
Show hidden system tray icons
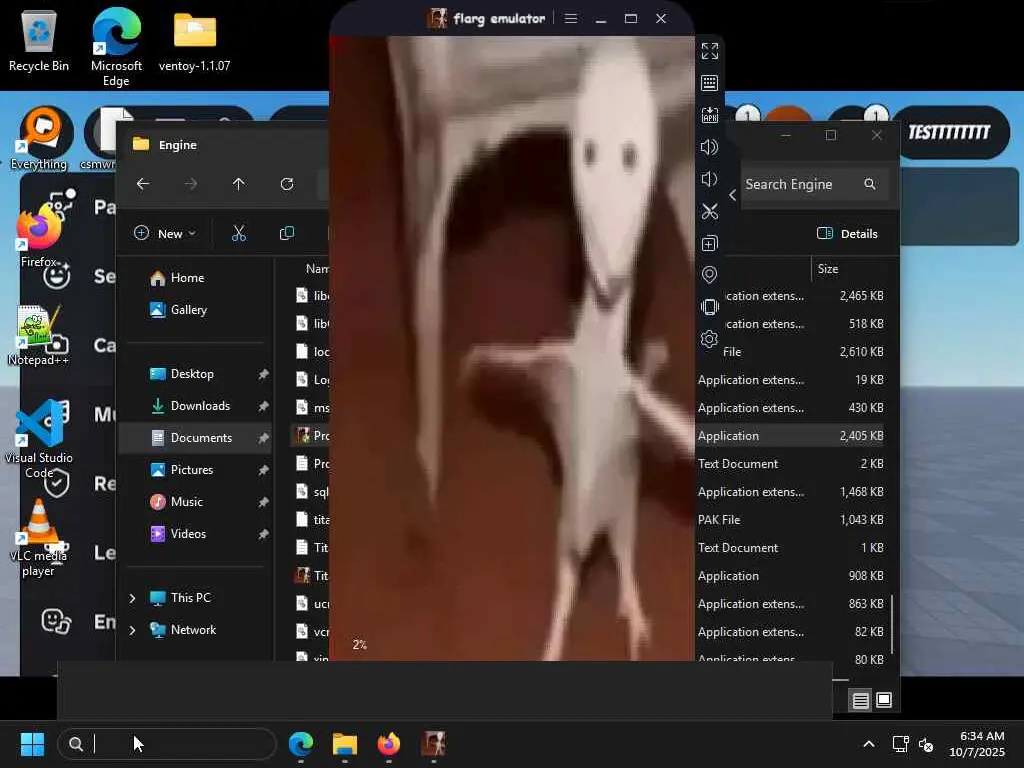869,744
